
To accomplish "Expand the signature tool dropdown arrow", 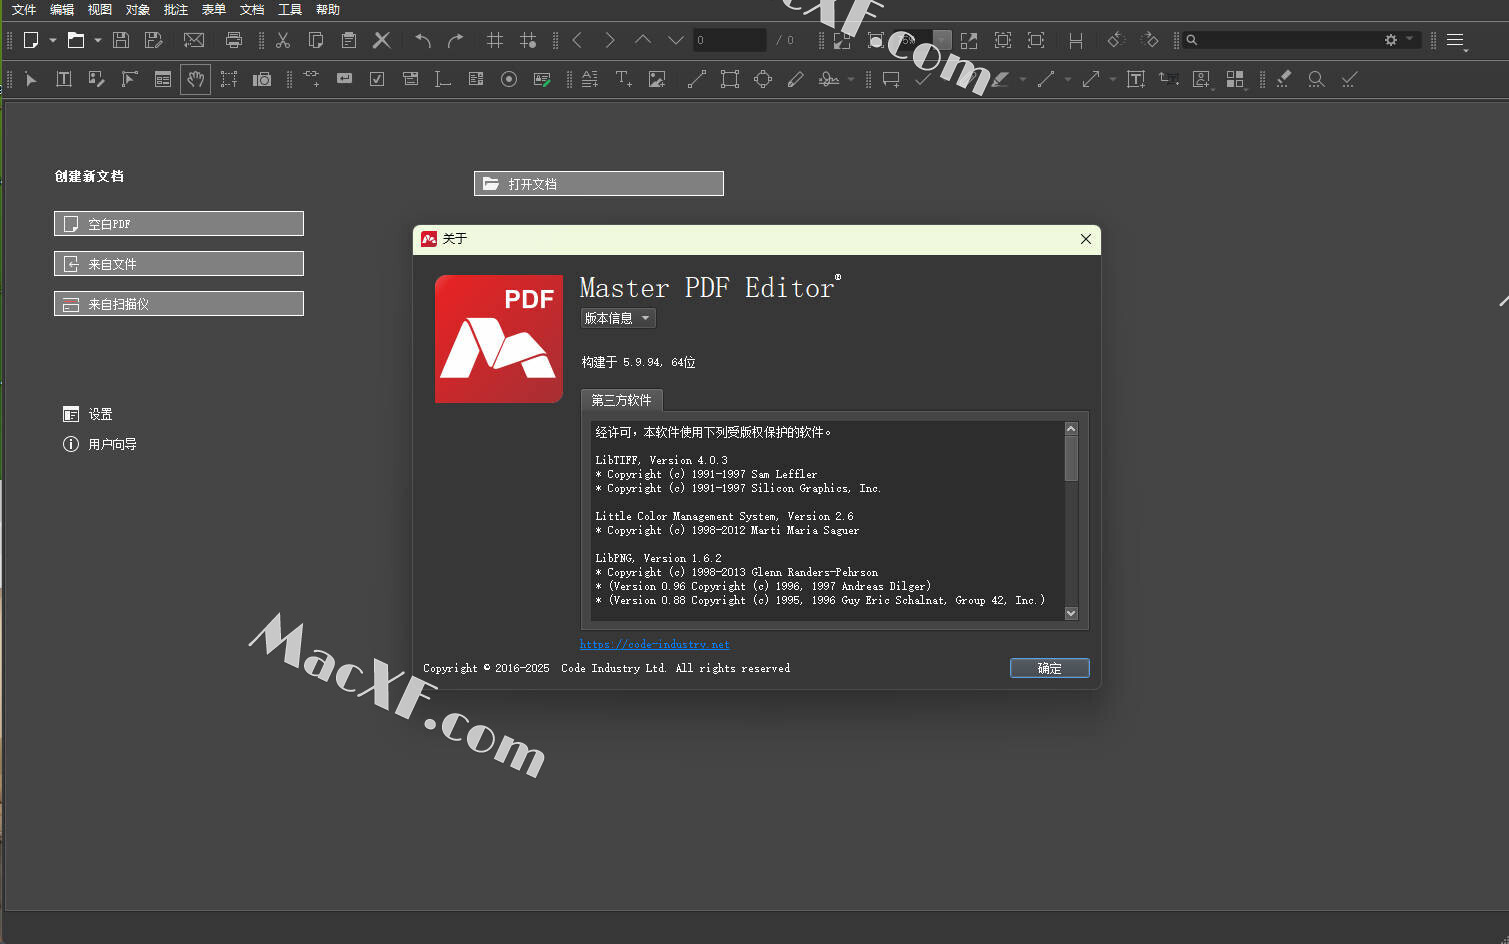I will point(851,79).
